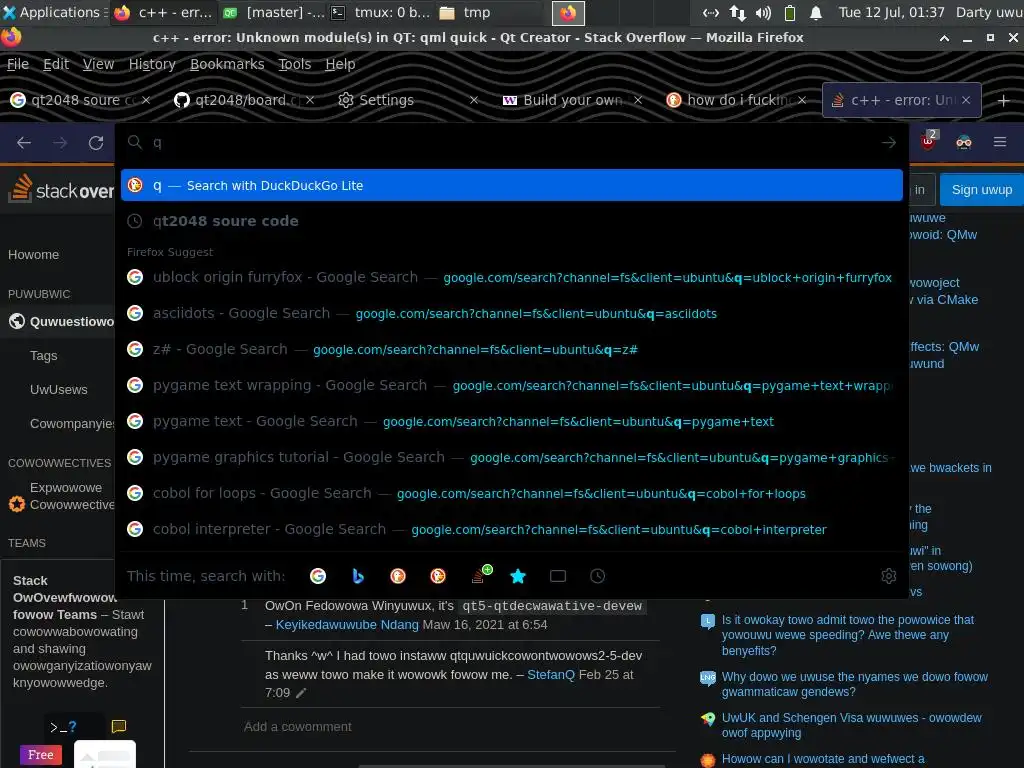The height and width of the screenshot is (768, 1024).
Task: Click the urlbar go arrow
Action: click(888, 142)
